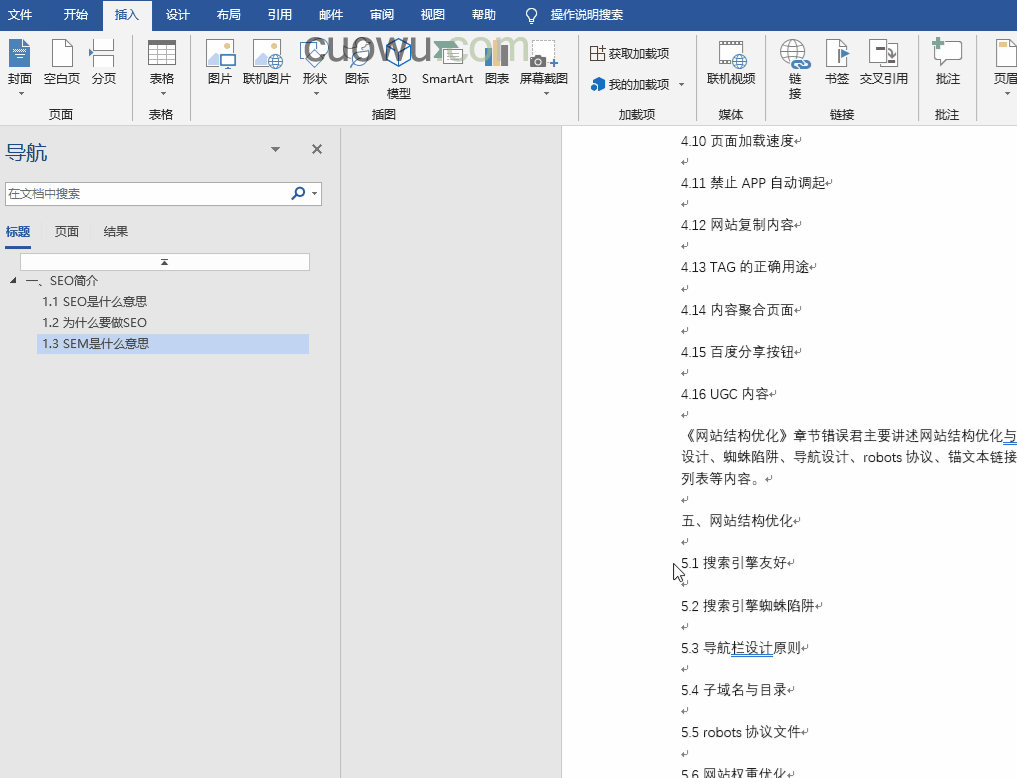Insert a cover page (封面)
Screen dimensions: 1017x778
point(19,67)
